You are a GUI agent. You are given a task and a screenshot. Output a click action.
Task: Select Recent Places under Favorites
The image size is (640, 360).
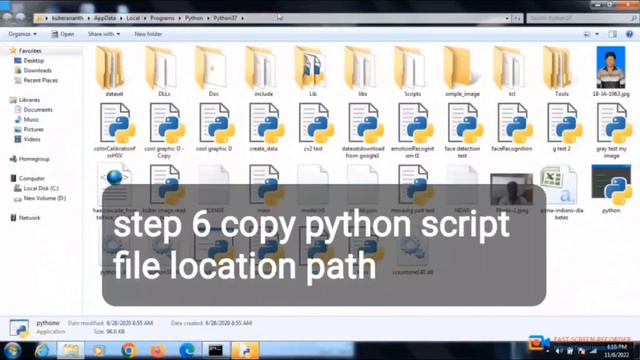40,80
